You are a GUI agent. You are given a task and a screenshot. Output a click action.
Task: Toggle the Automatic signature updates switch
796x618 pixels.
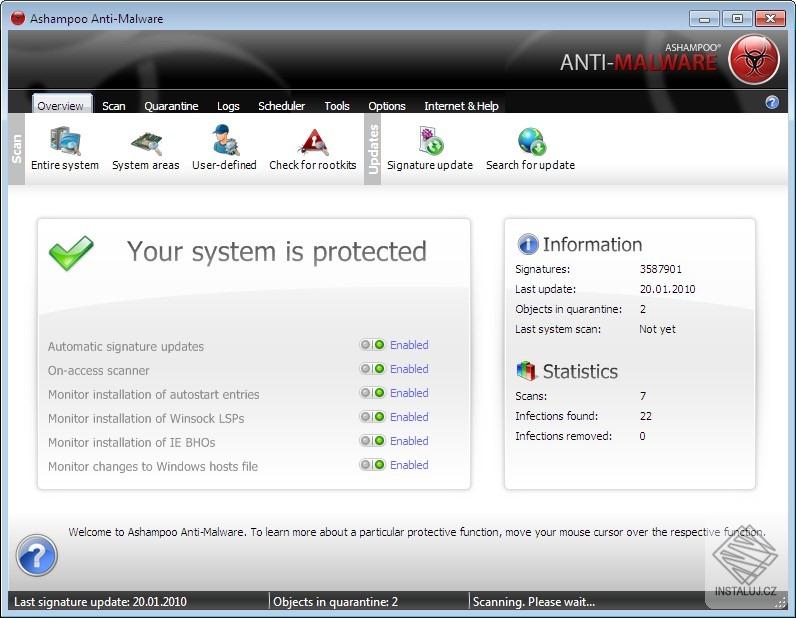pyautogui.click(x=372, y=345)
